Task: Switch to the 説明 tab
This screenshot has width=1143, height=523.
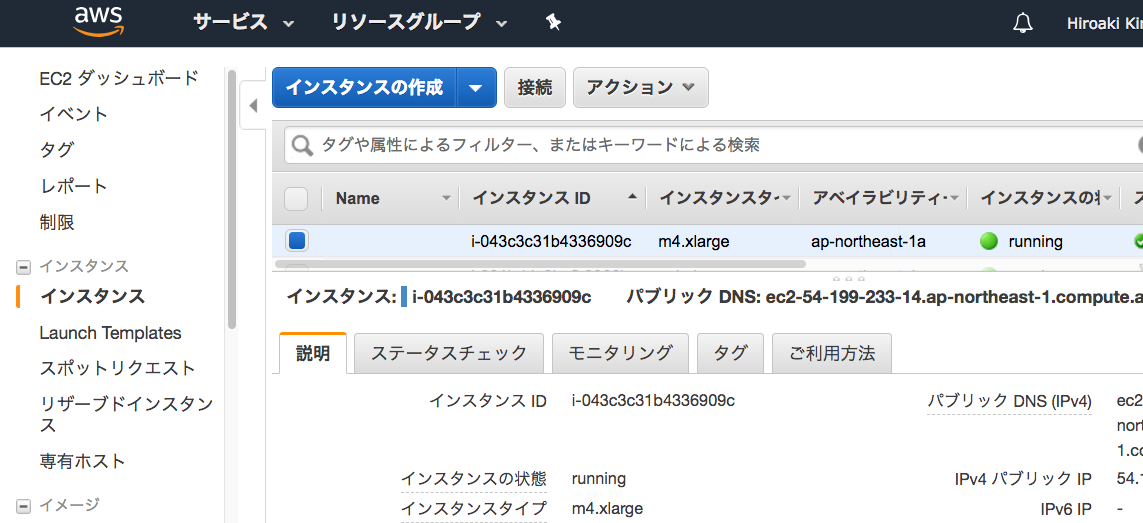Action: pyautogui.click(x=313, y=354)
